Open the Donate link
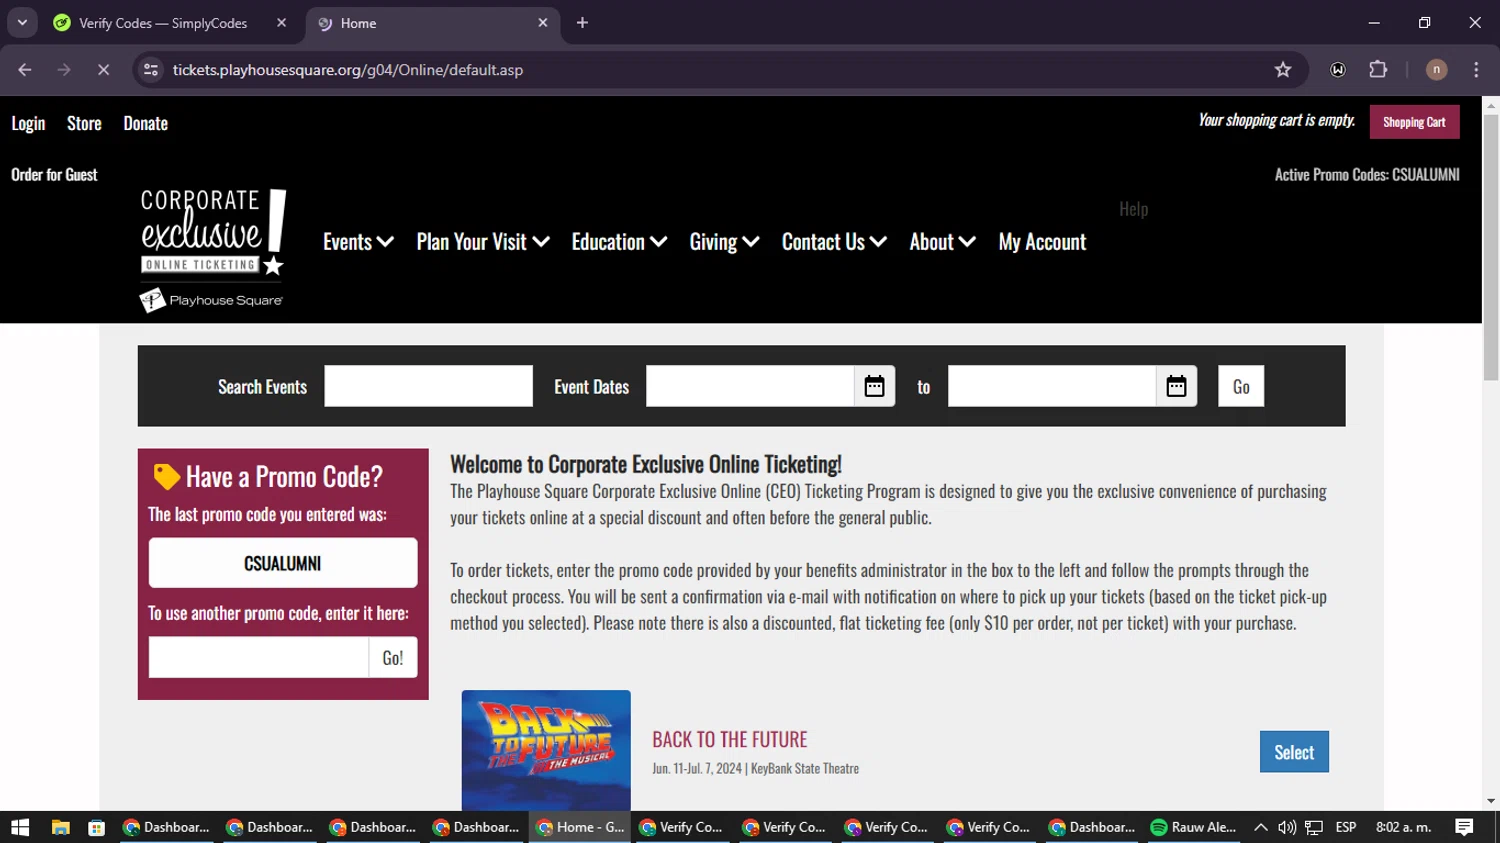Image resolution: width=1500 pixels, height=843 pixels. (145, 123)
